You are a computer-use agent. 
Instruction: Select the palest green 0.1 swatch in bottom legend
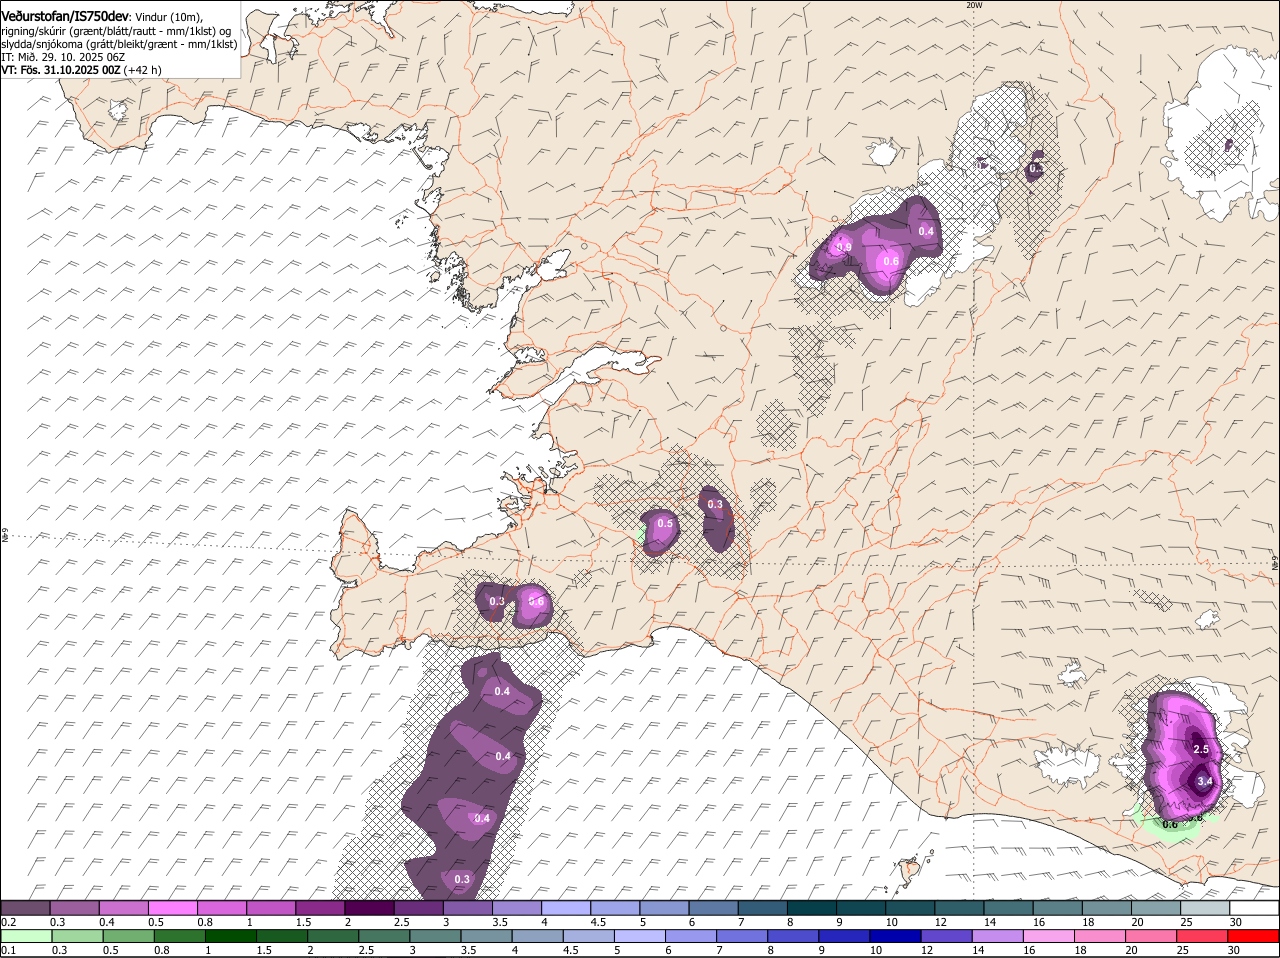25,936
